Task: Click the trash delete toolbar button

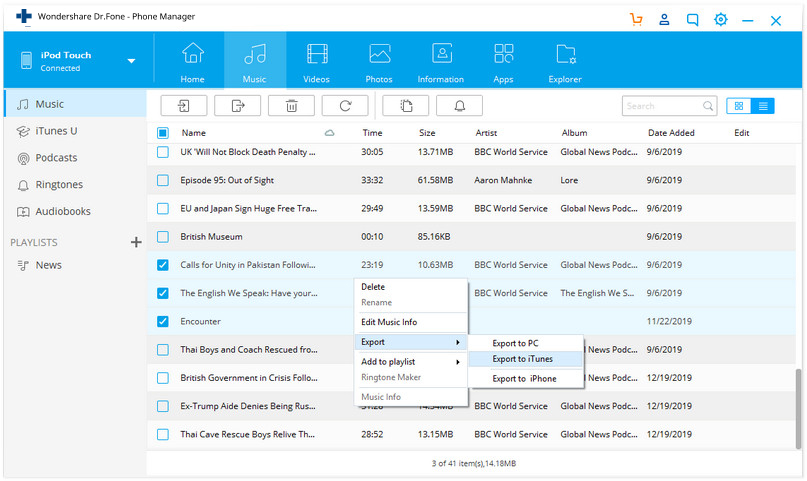Action: coord(291,106)
